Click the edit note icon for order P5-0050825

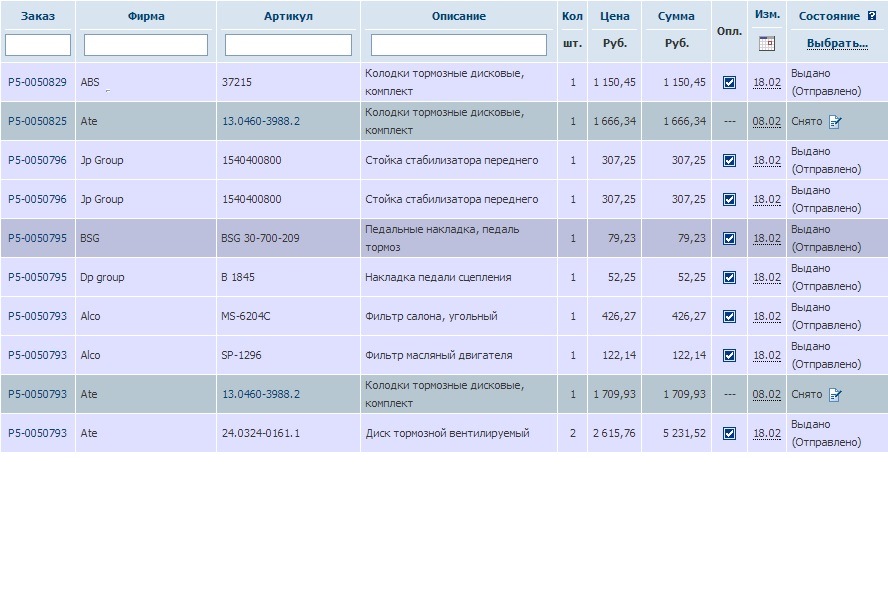[835, 122]
